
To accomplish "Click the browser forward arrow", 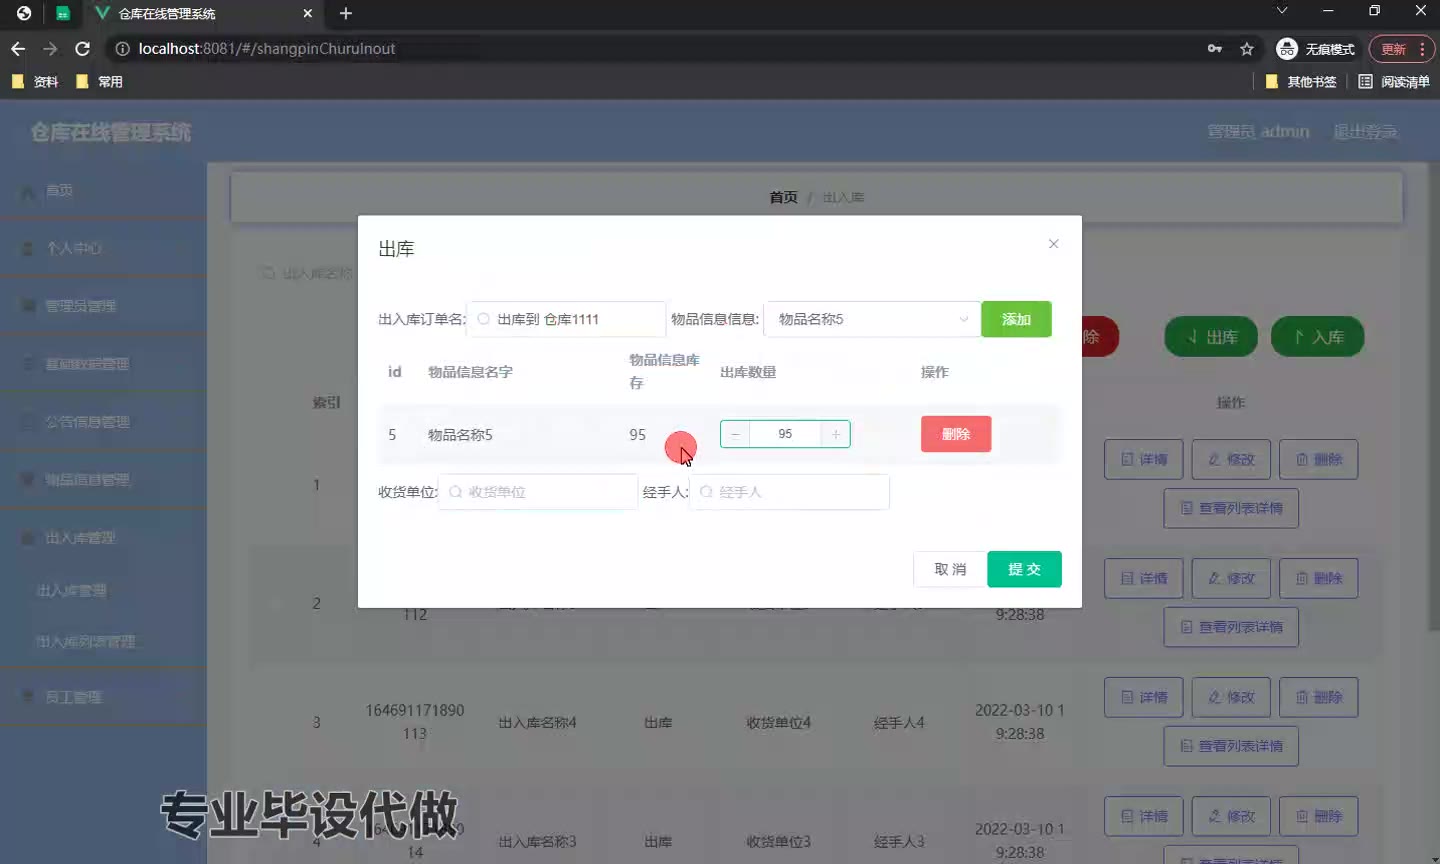I will pyautogui.click(x=50, y=48).
